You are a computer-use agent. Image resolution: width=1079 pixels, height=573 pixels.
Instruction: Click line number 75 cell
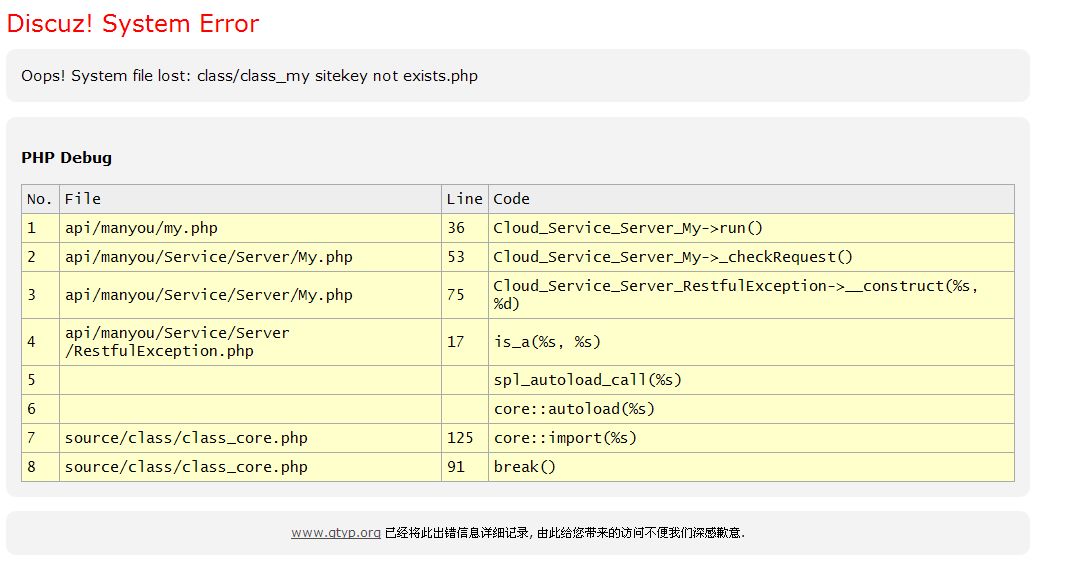click(464, 294)
